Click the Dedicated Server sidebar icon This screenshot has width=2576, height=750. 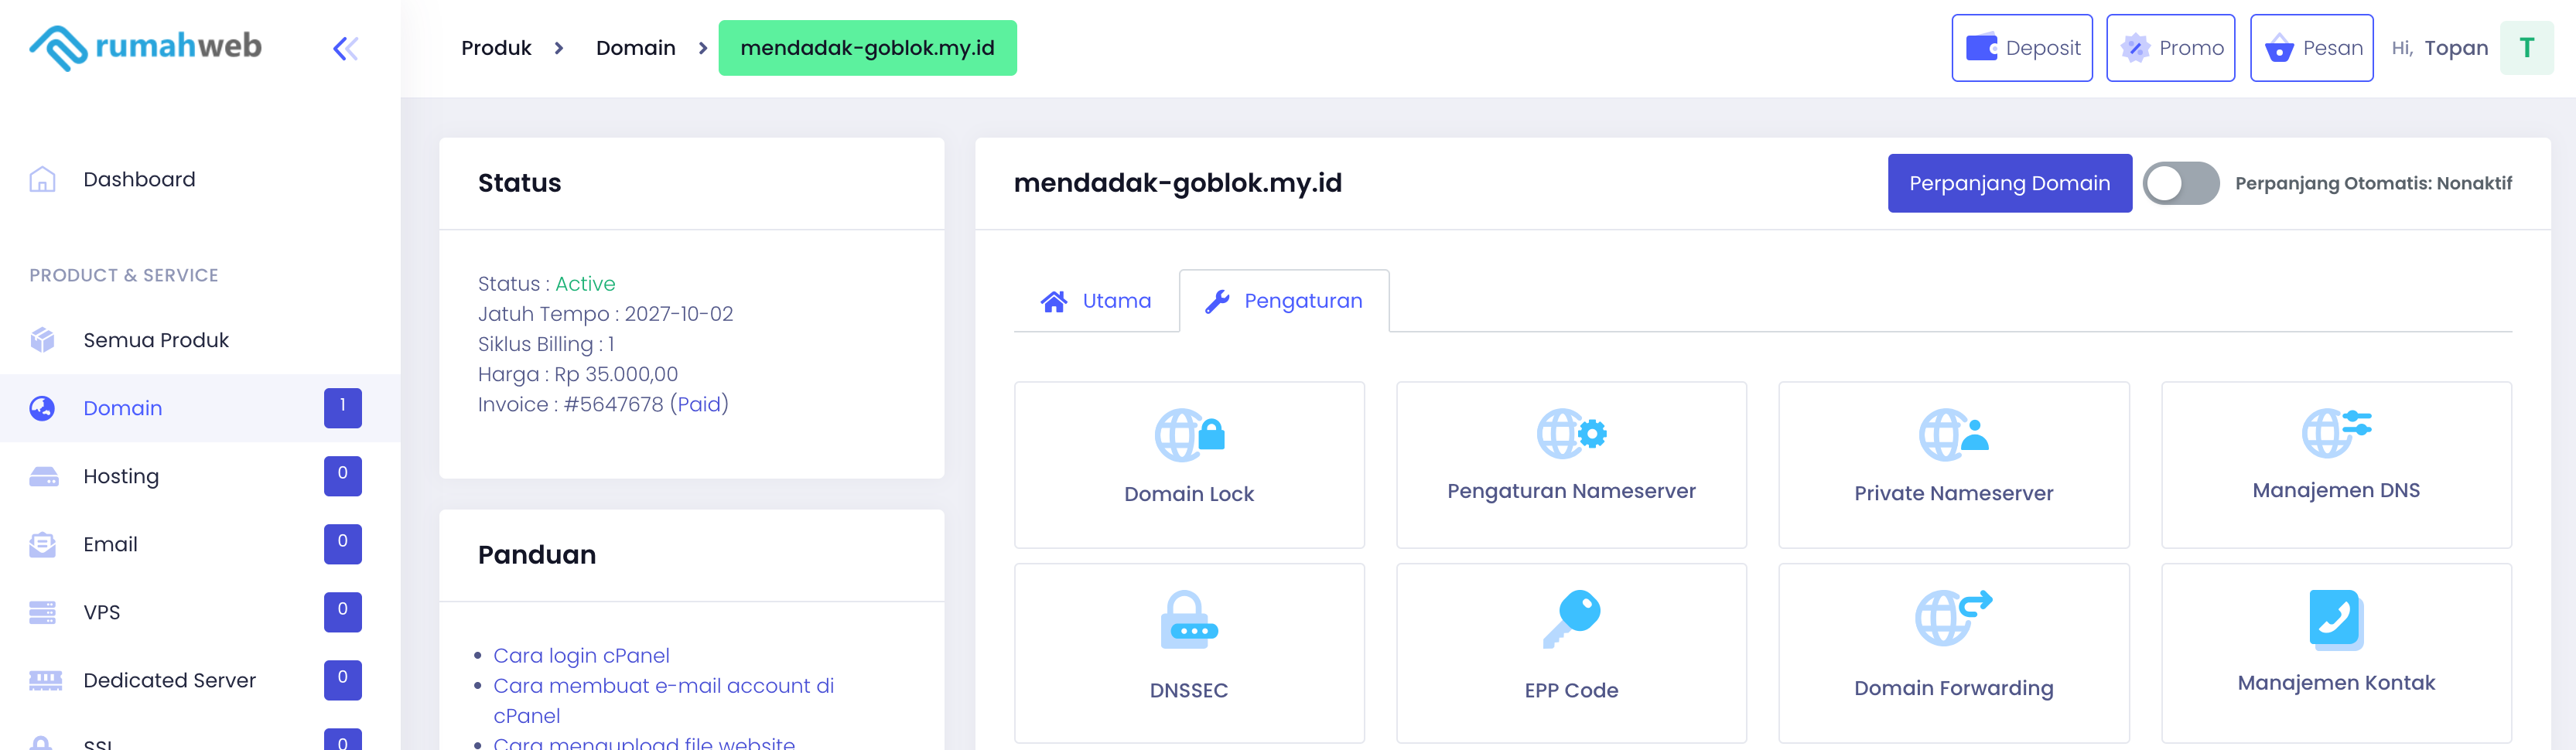point(45,680)
